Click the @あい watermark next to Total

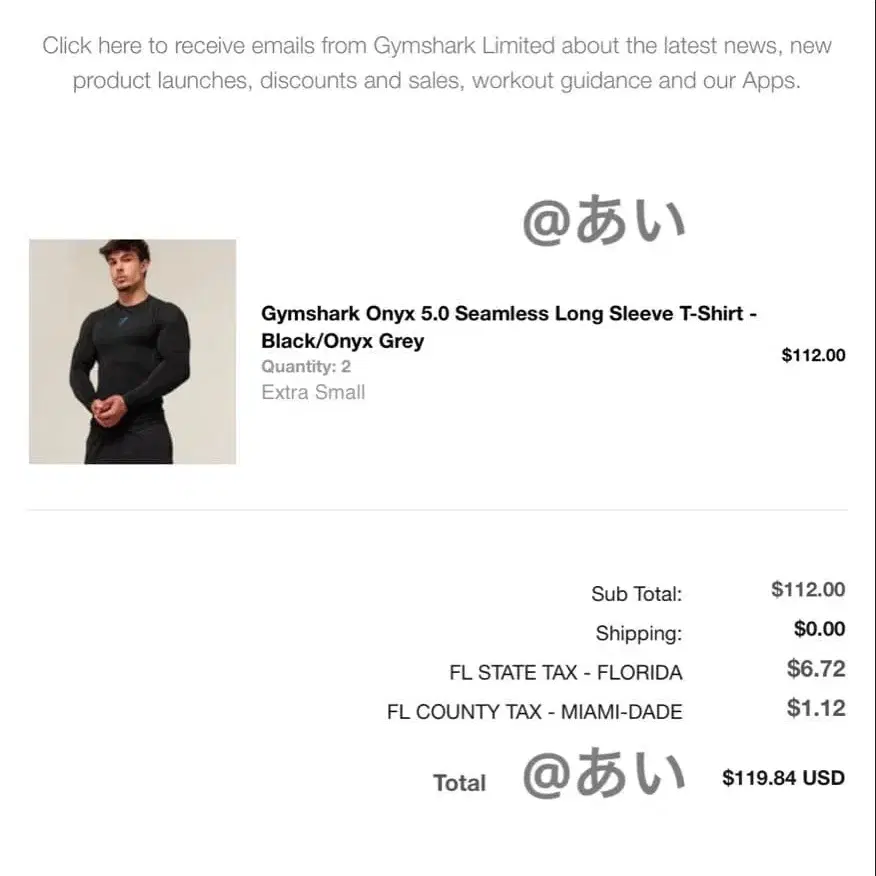604,775
